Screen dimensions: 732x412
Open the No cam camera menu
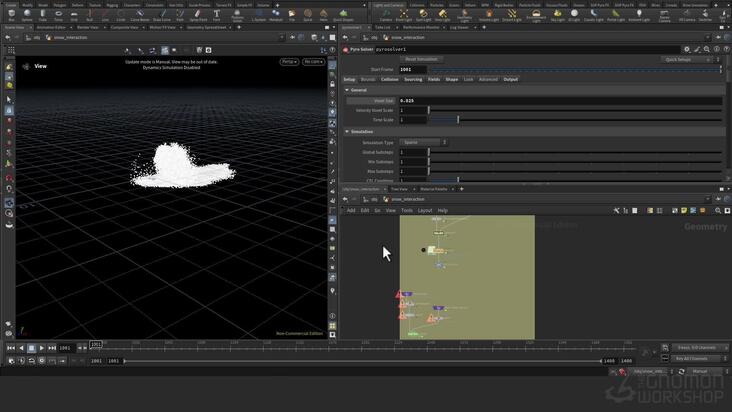[x=313, y=62]
